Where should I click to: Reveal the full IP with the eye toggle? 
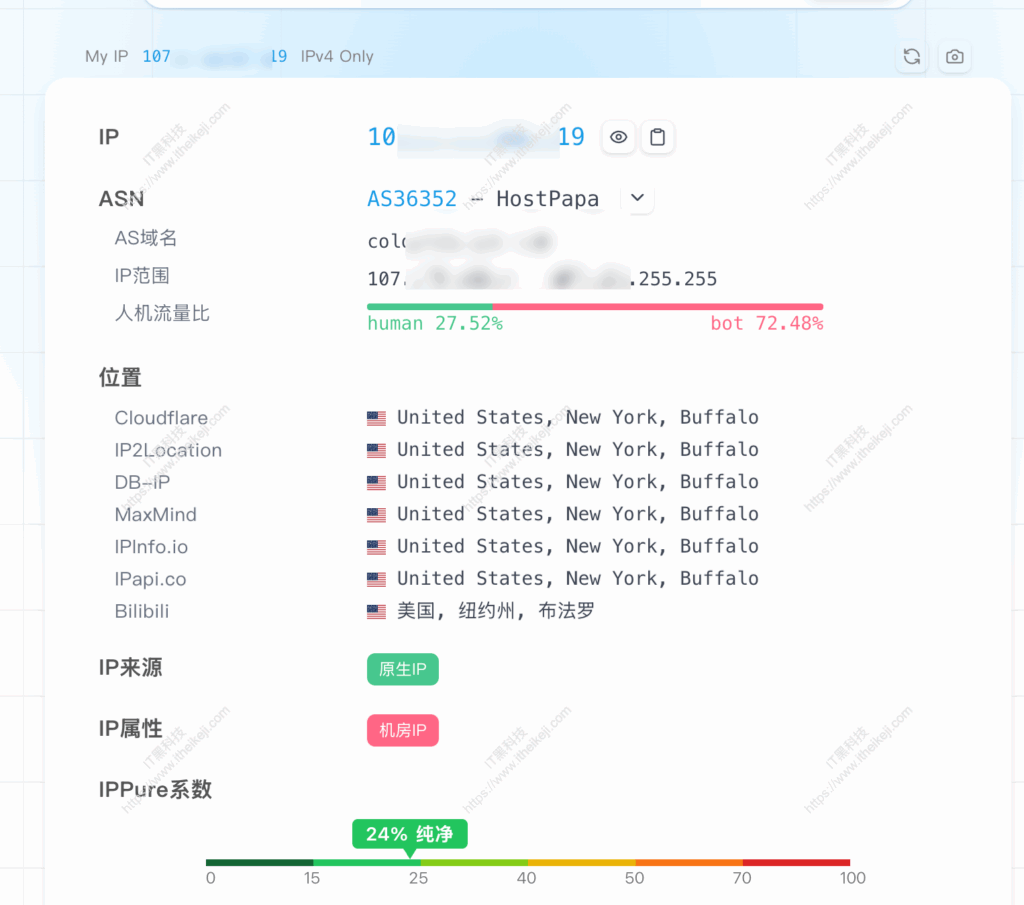coord(618,137)
